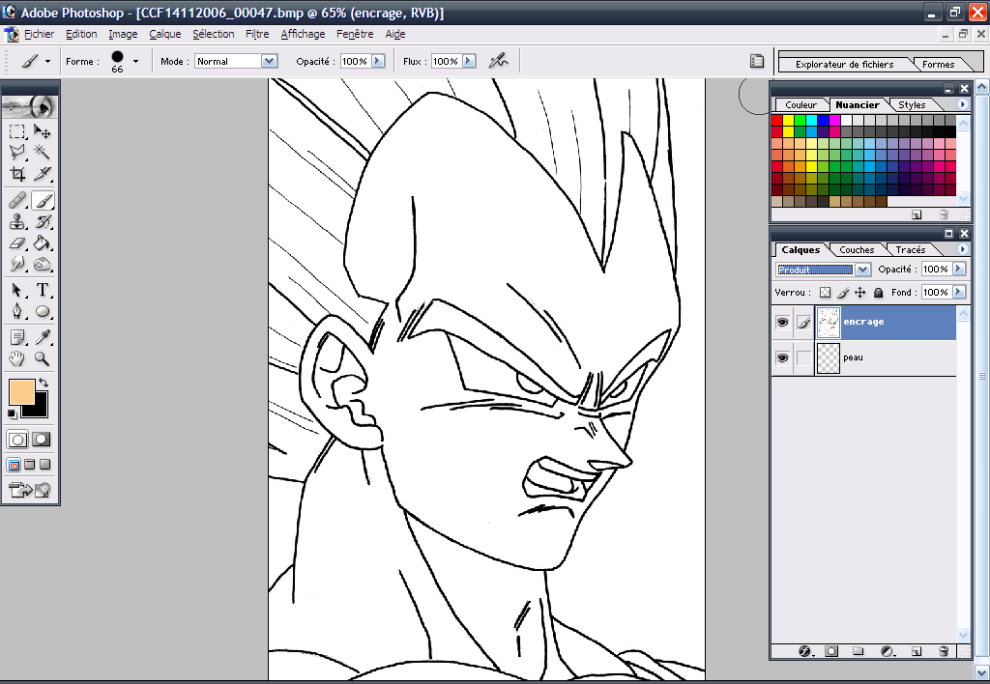This screenshot has height=684, width=990.
Task: Select the Ellipse shape tool
Action: (42, 311)
